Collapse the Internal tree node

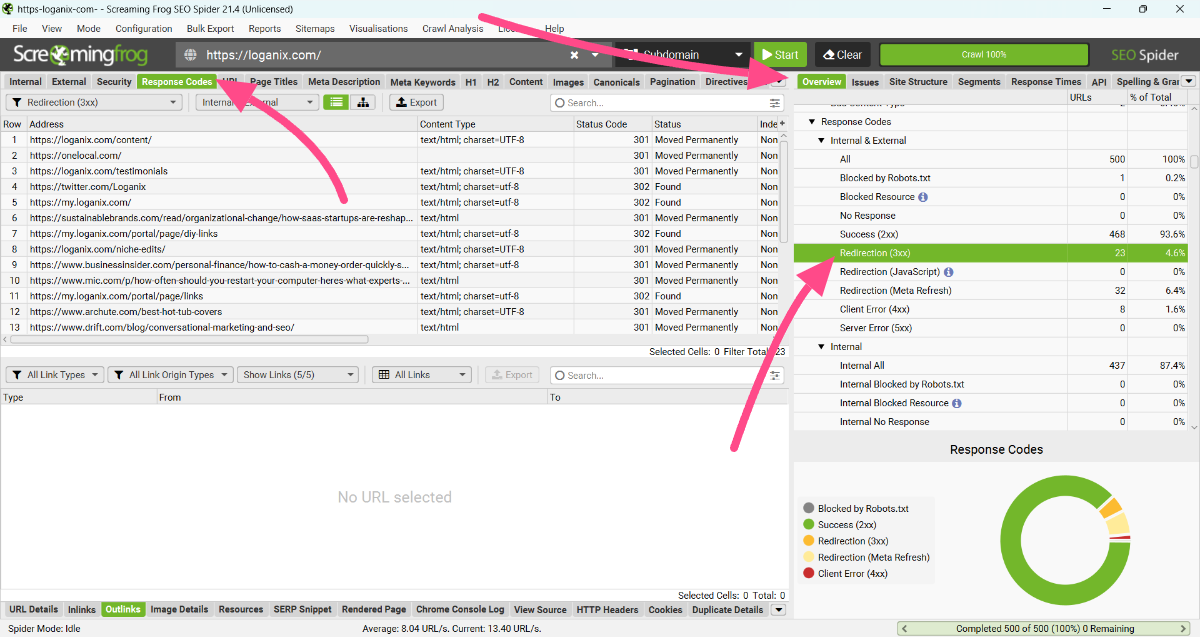point(821,347)
